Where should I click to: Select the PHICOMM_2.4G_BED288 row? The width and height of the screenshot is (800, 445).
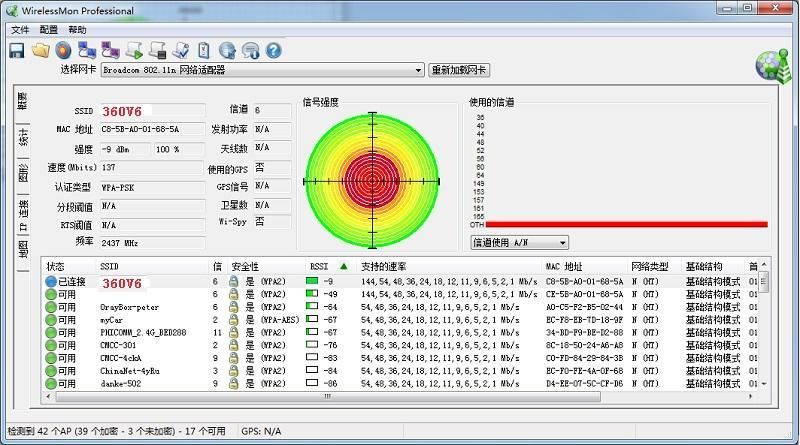401,332
